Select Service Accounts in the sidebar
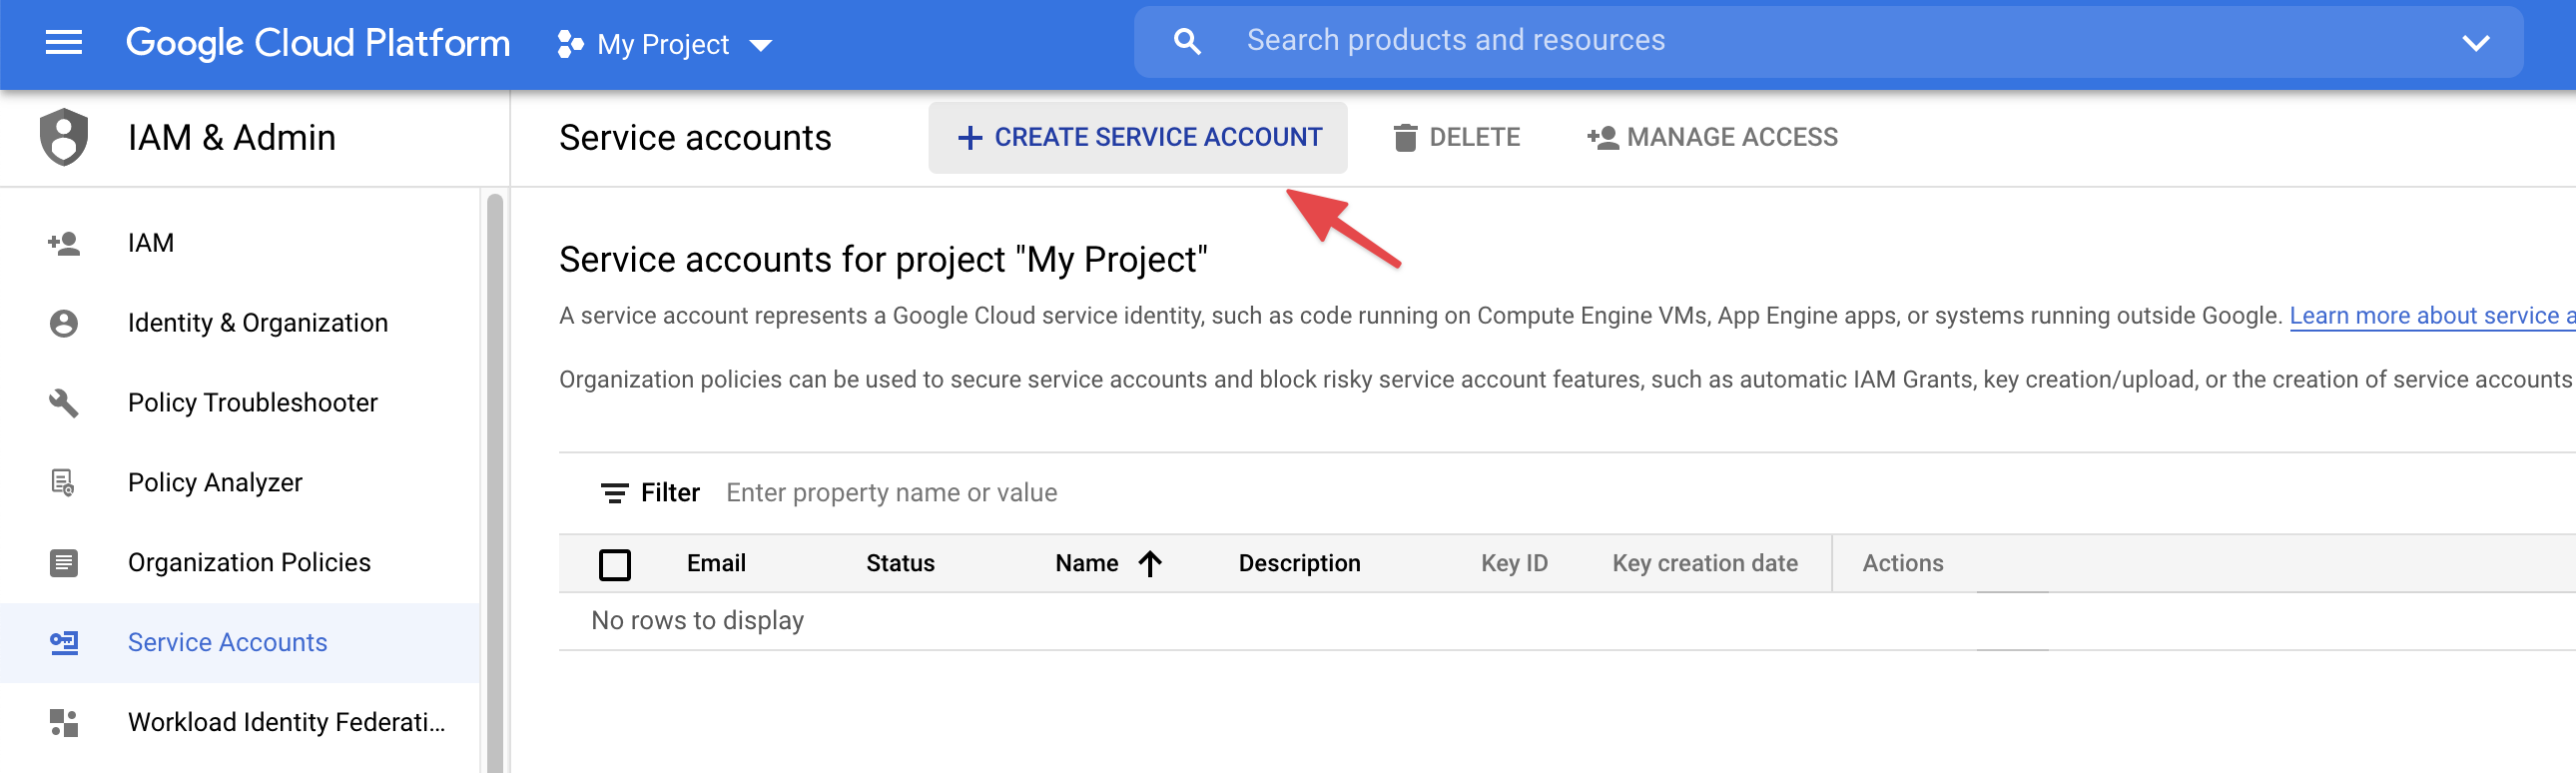 tap(240, 643)
